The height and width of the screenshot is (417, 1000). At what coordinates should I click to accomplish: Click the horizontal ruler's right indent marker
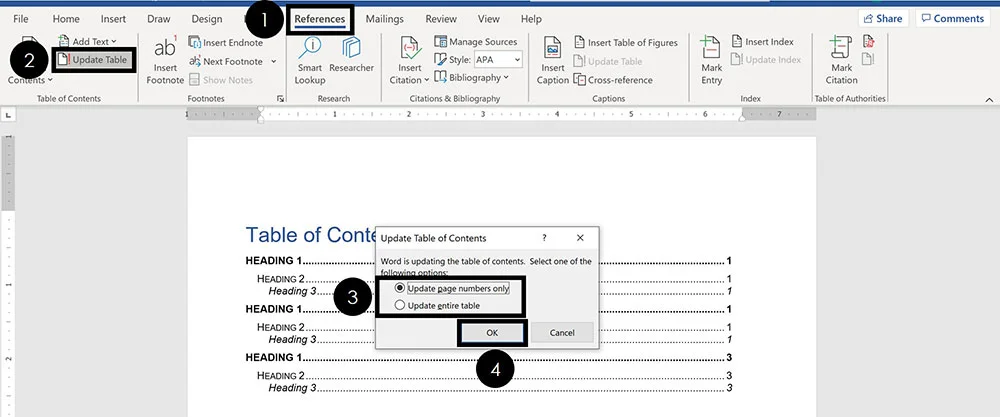click(742, 118)
